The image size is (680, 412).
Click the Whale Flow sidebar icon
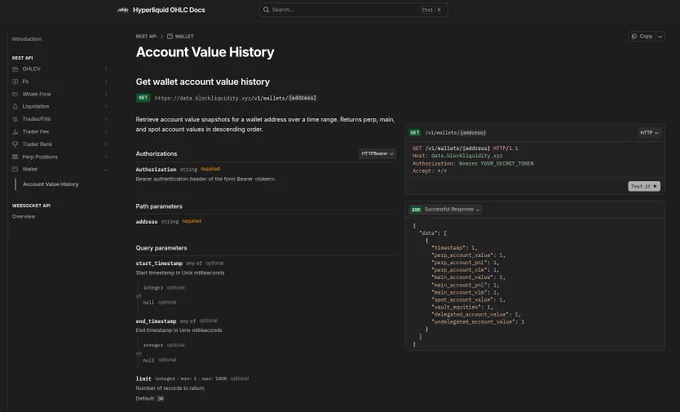15,94
